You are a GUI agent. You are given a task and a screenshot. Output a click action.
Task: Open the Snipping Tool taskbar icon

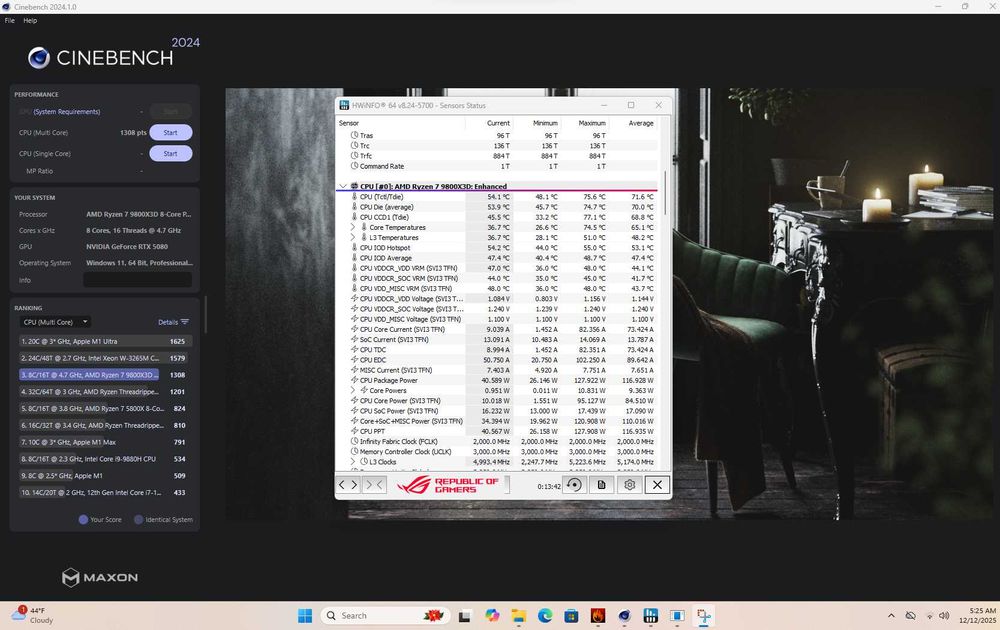(x=703, y=615)
